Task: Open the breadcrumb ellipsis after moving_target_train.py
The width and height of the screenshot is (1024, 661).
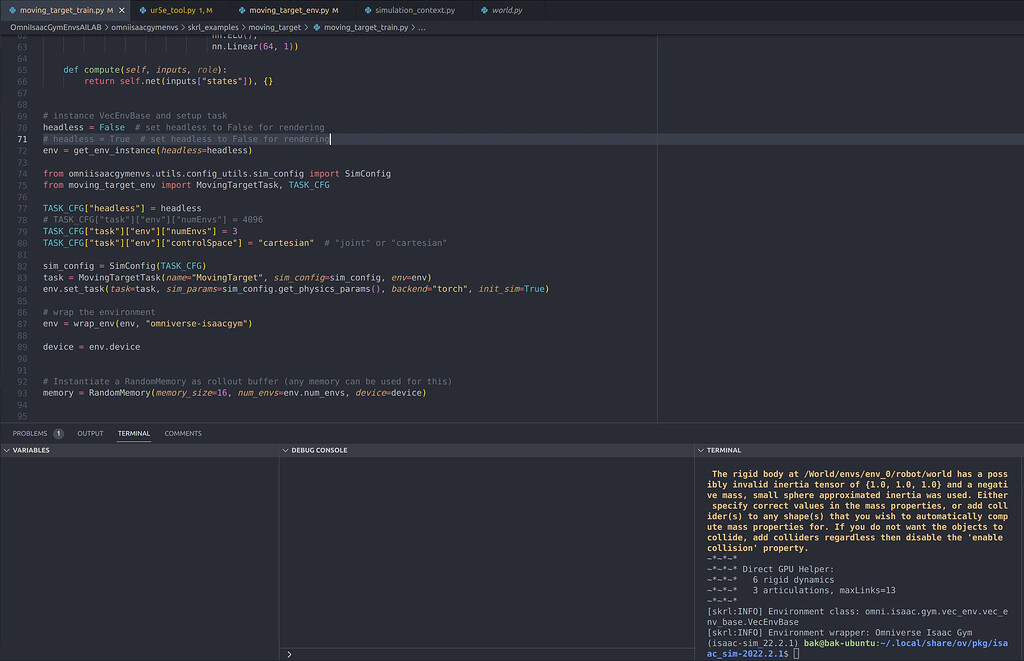Action: pos(421,30)
